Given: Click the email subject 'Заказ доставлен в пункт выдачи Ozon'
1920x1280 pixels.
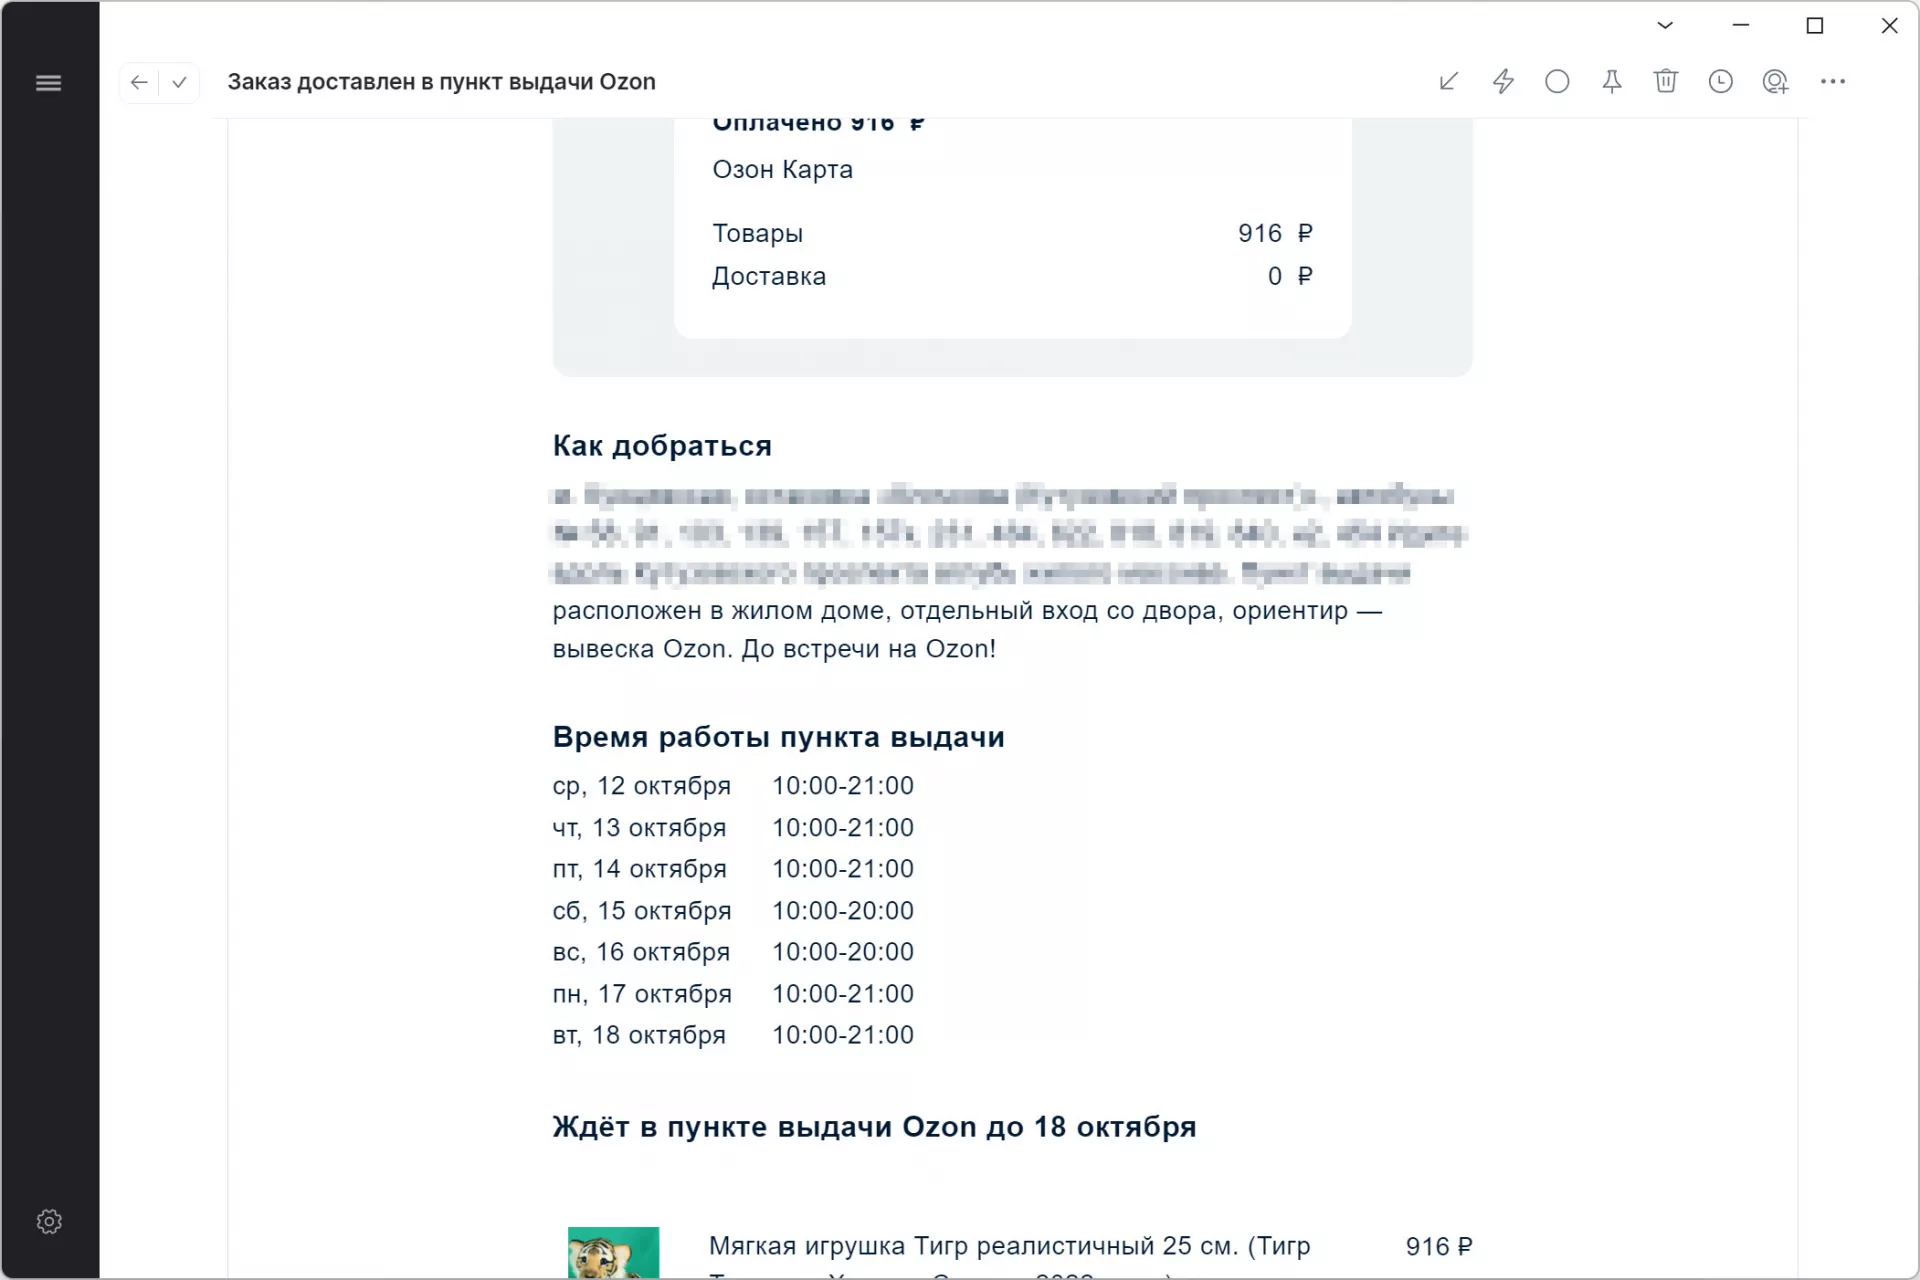Looking at the screenshot, I should pos(441,82).
